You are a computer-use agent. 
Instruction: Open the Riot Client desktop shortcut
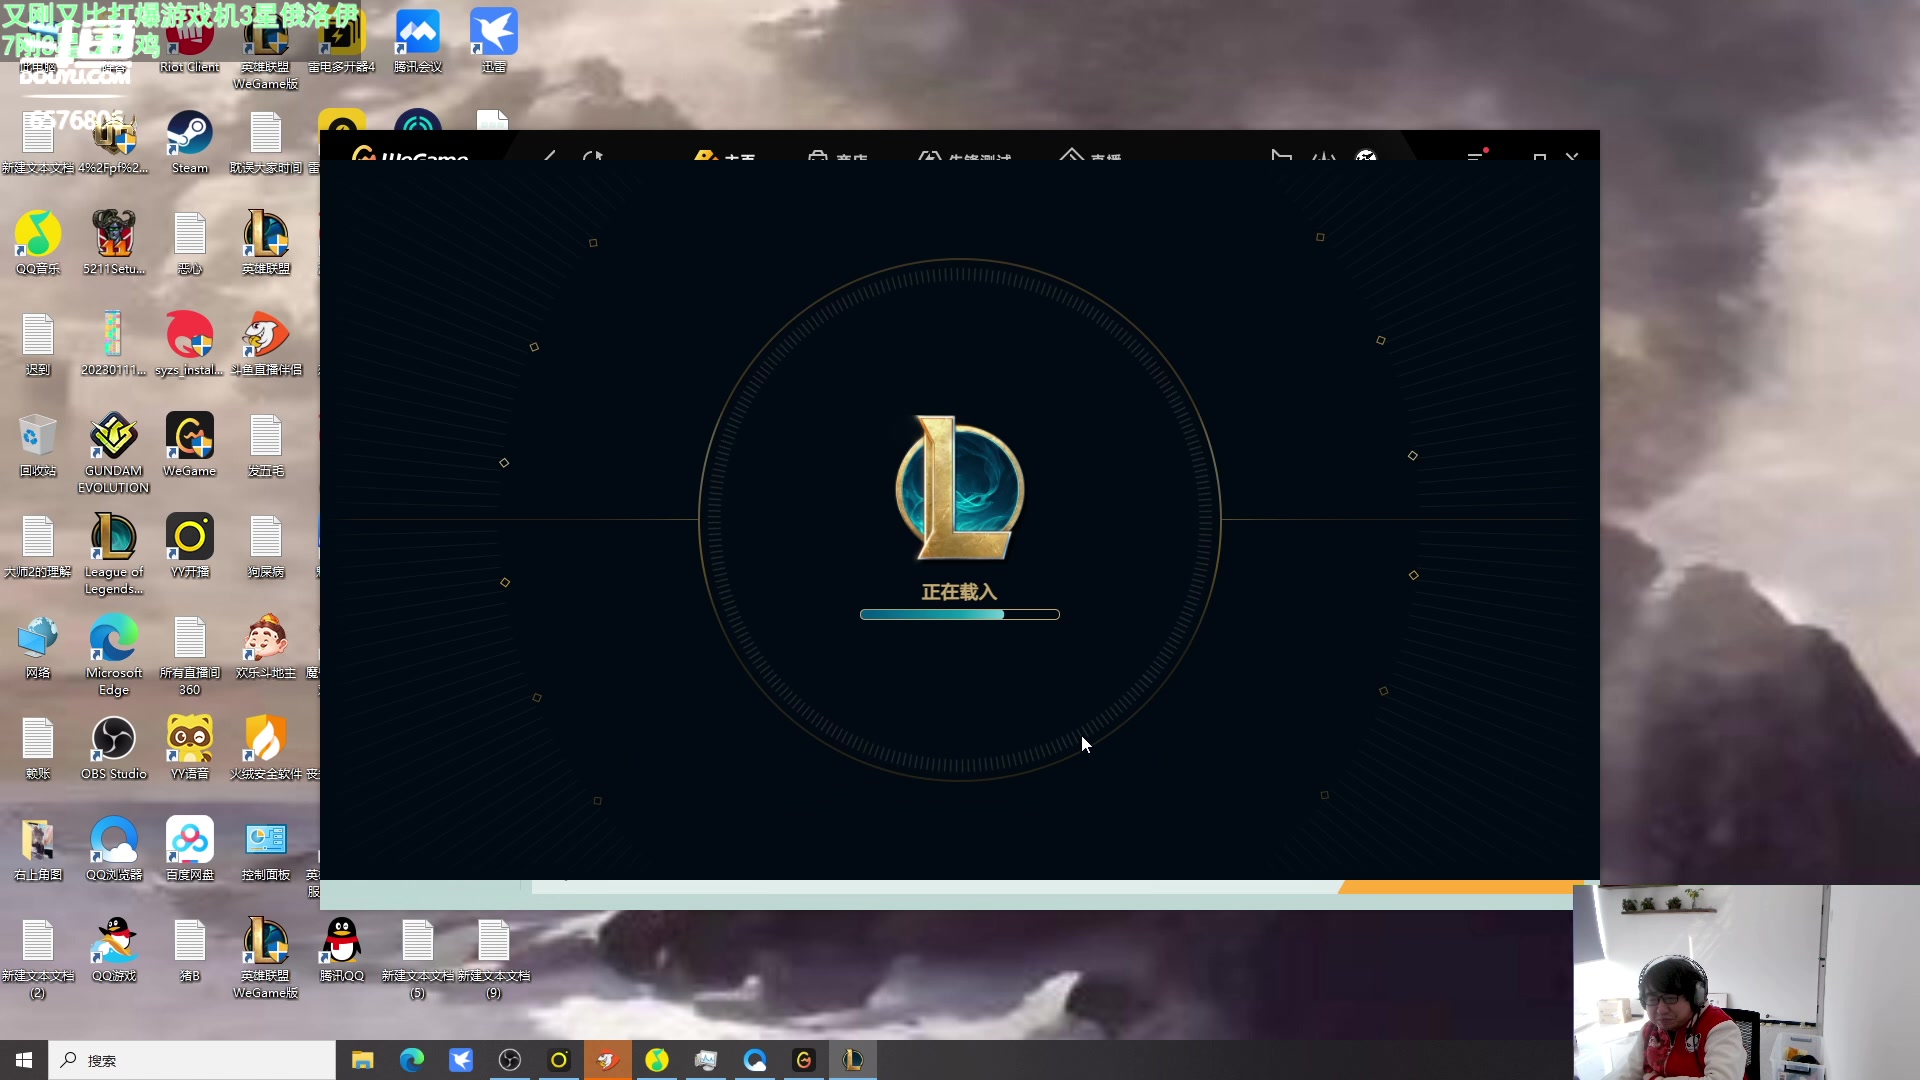tap(189, 42)
